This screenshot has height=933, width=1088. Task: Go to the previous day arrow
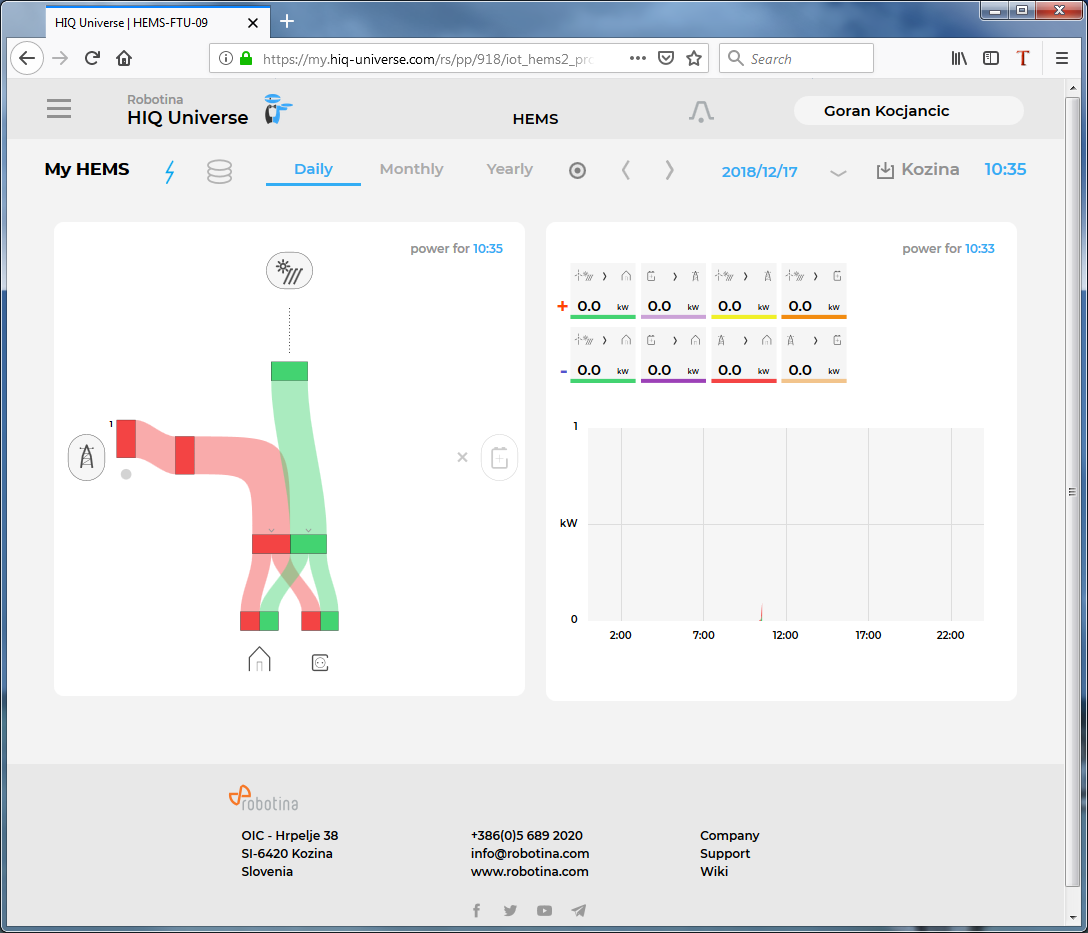626,170
